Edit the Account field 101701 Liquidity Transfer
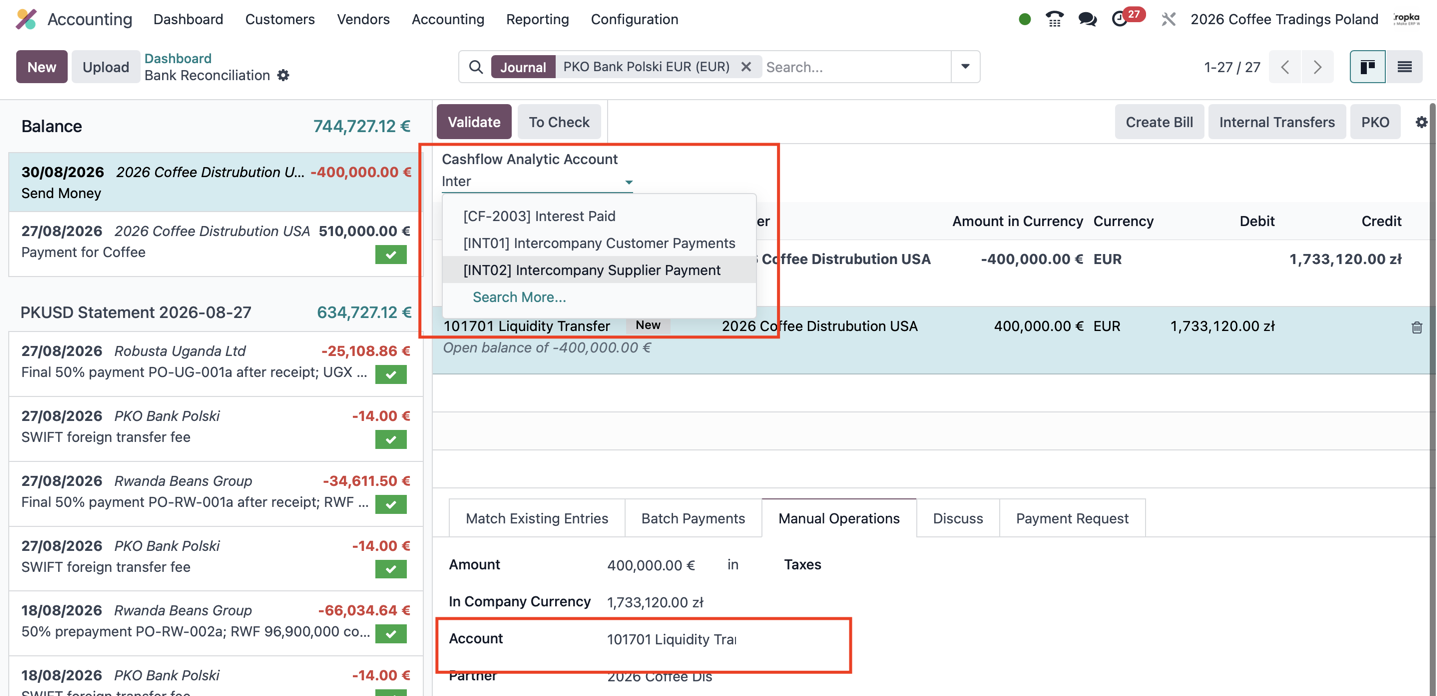 click(672, 639)
